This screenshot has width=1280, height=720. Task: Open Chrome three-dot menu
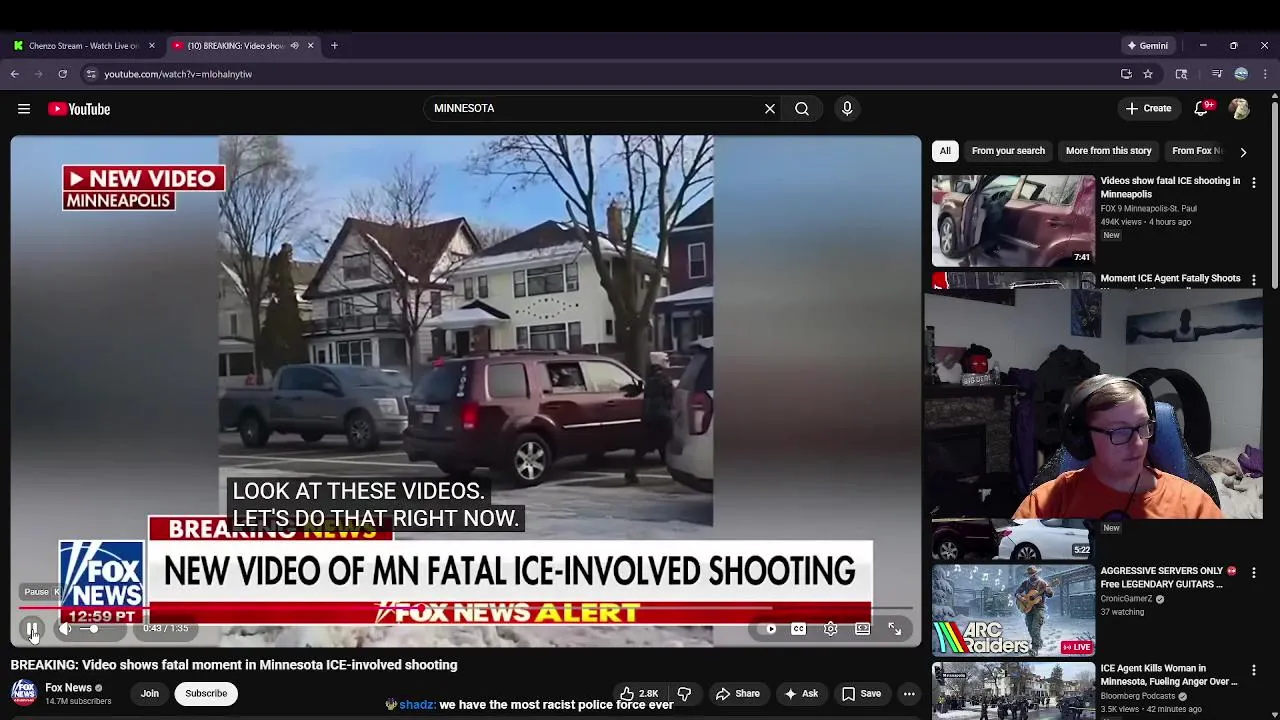click(1265, 74)
